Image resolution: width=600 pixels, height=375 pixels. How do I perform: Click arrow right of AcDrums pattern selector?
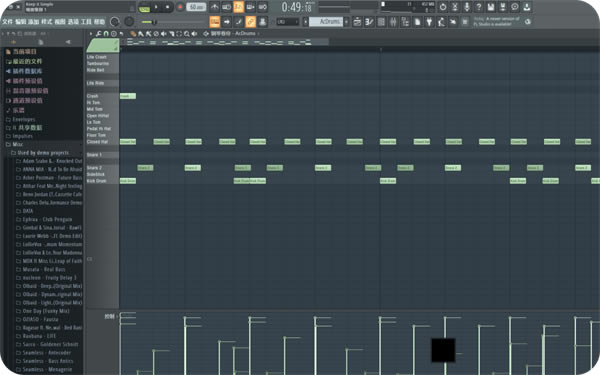[346, 22]
